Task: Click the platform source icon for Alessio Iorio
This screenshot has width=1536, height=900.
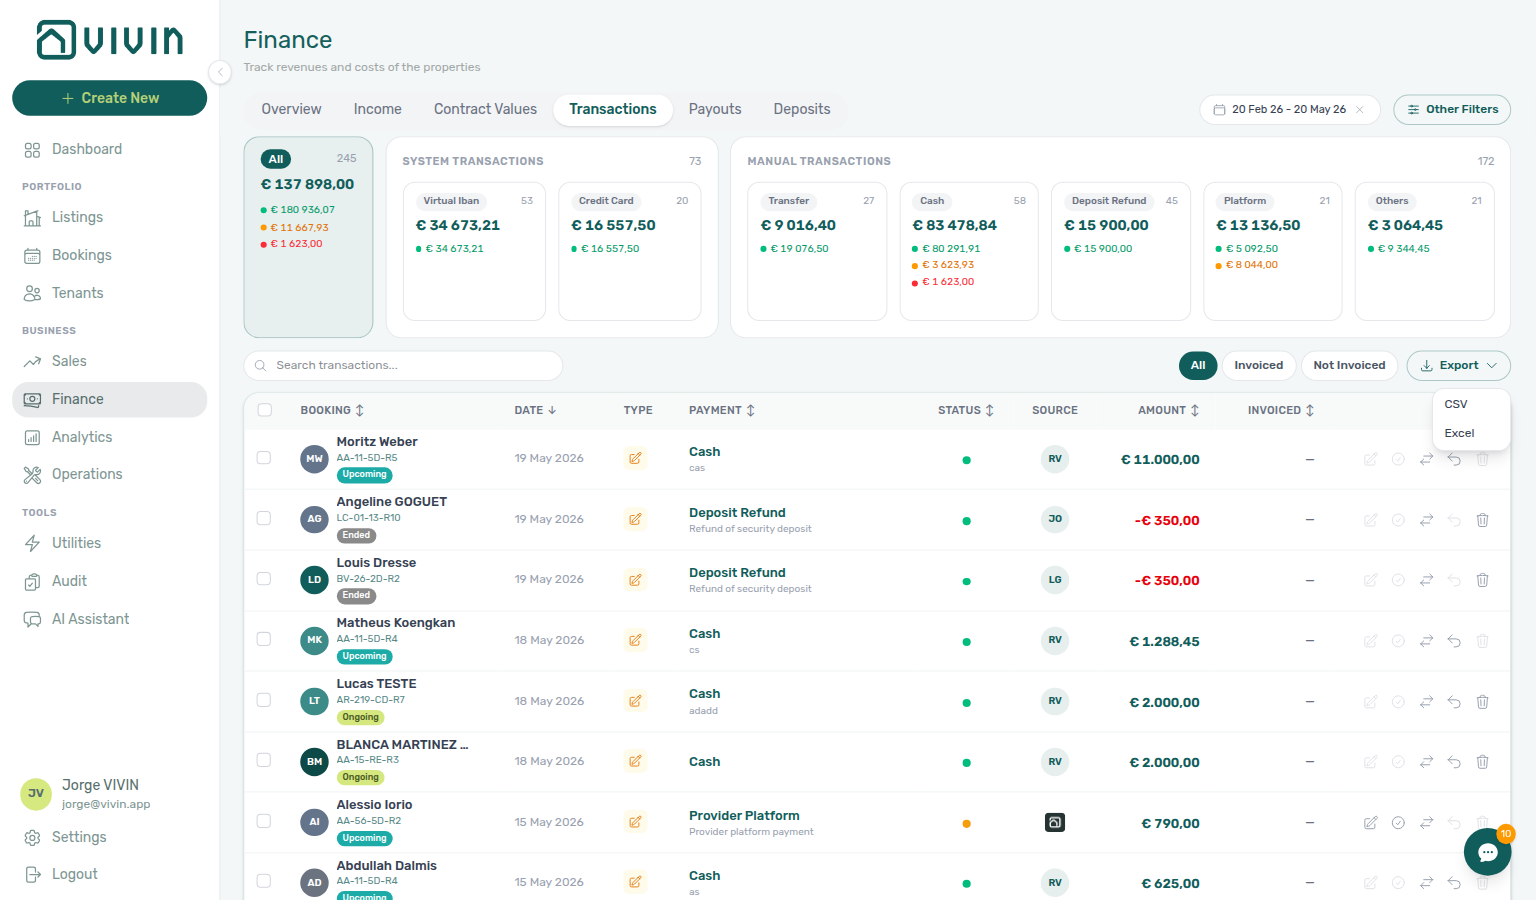Action: (1055, 823)
